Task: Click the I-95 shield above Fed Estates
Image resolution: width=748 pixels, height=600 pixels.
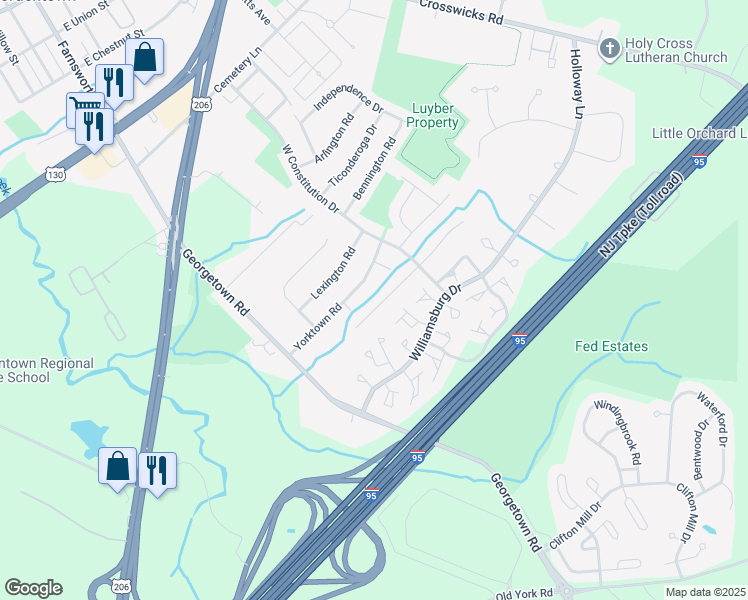Action: point(519,340)
